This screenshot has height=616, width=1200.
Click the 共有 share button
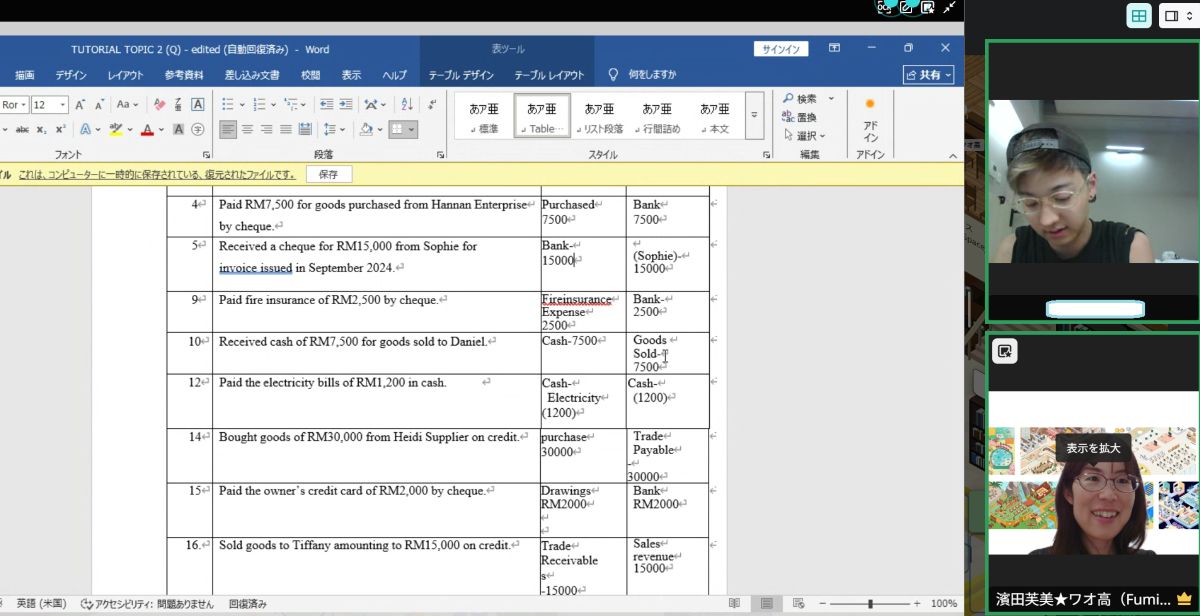click(x=928, y=75)
